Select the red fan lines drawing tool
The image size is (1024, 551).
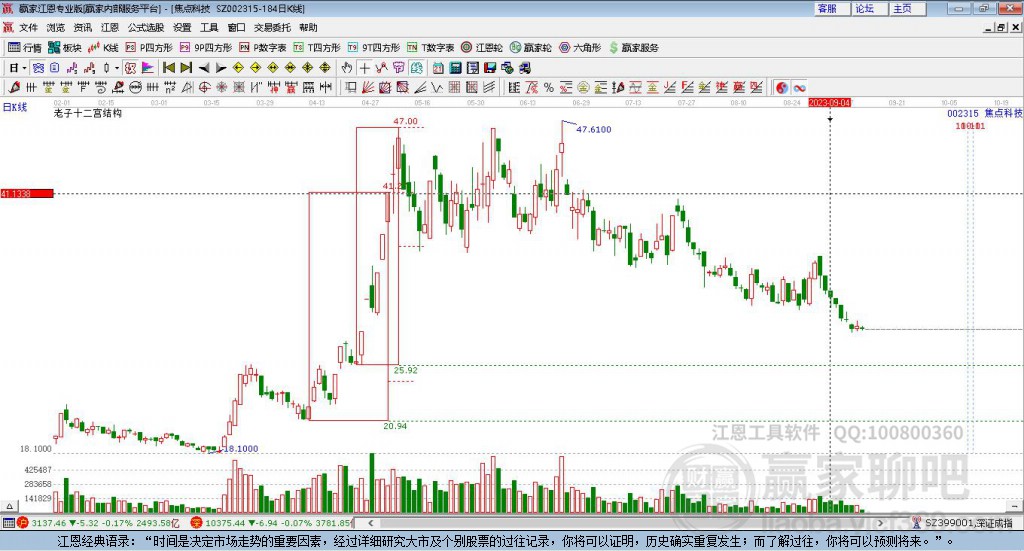(x=368, y=87)
